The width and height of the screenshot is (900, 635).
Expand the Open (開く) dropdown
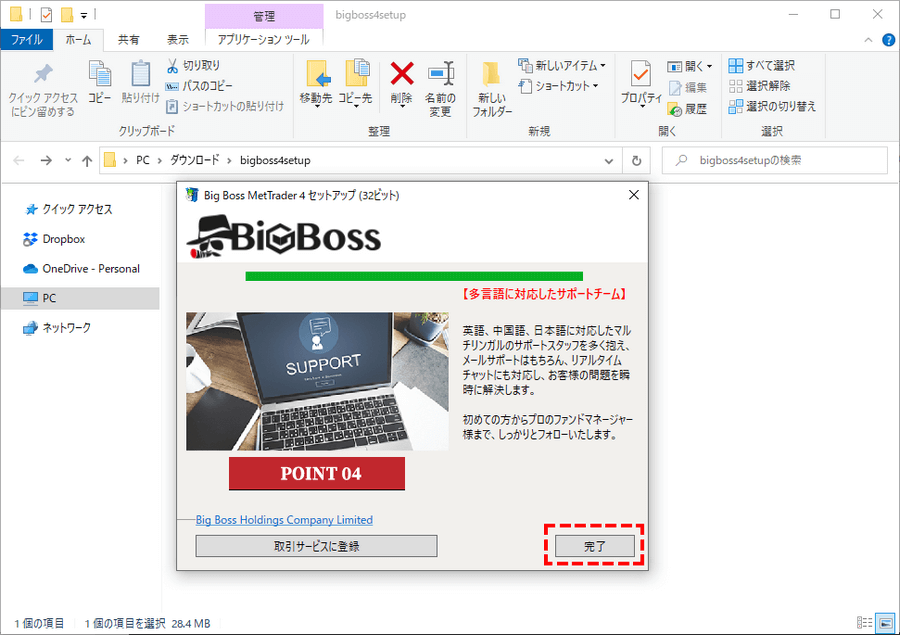click(x=709, y=67)
